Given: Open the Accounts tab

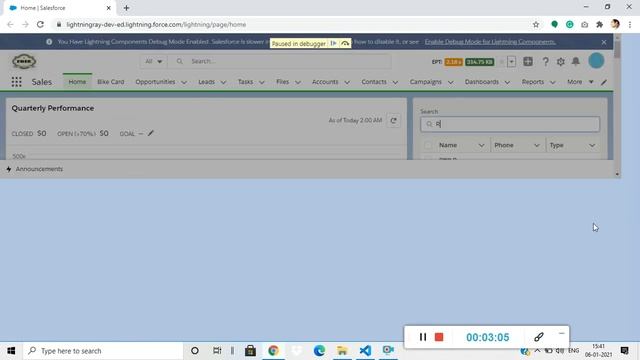Looking at the screenshot, I should (325, 82).
